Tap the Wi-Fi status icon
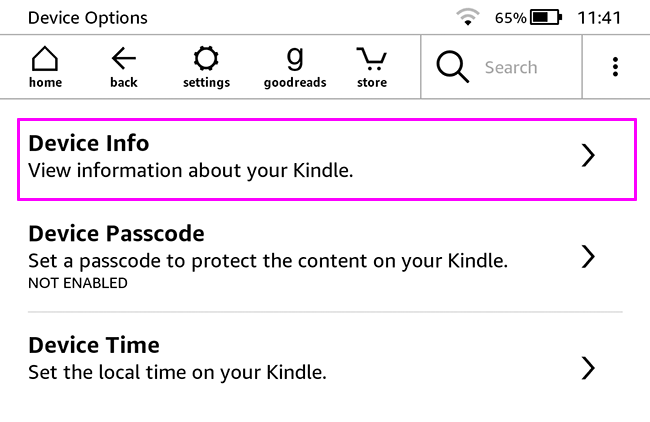Screen dimensions: 650x422 click(466, 18)
